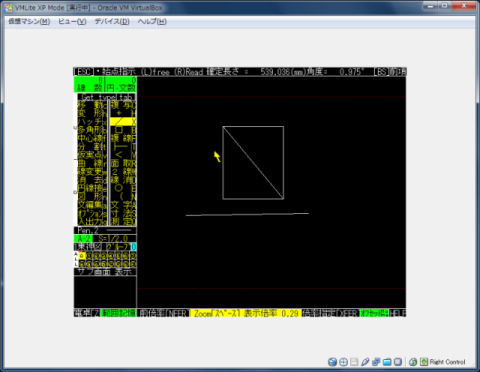The image size is (480, 372).
Task: Choose the highlighted line / tool
Action: pos(123,121)
